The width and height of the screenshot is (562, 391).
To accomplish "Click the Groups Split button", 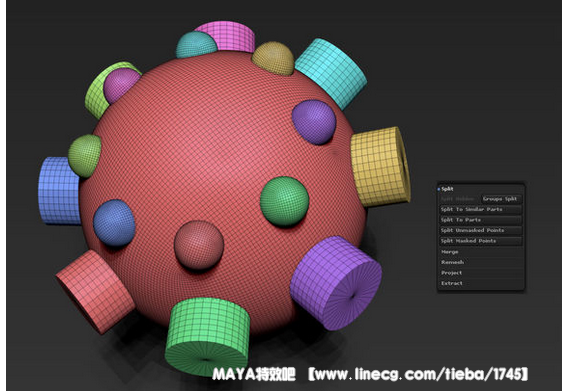I will click(x=500, y=199).
